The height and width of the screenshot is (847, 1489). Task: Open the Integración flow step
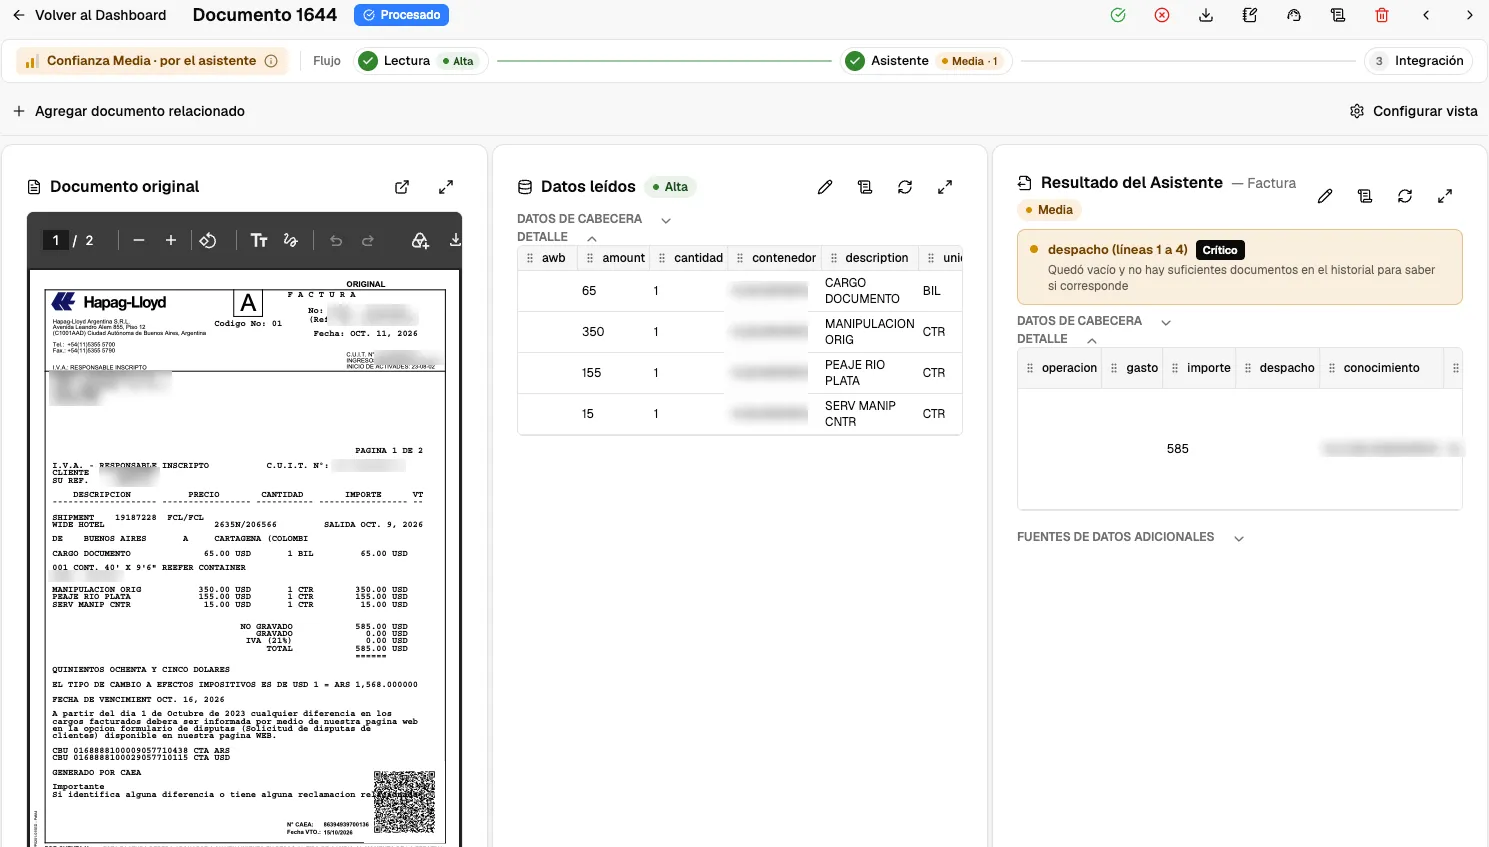click(x=1418, y=61)
